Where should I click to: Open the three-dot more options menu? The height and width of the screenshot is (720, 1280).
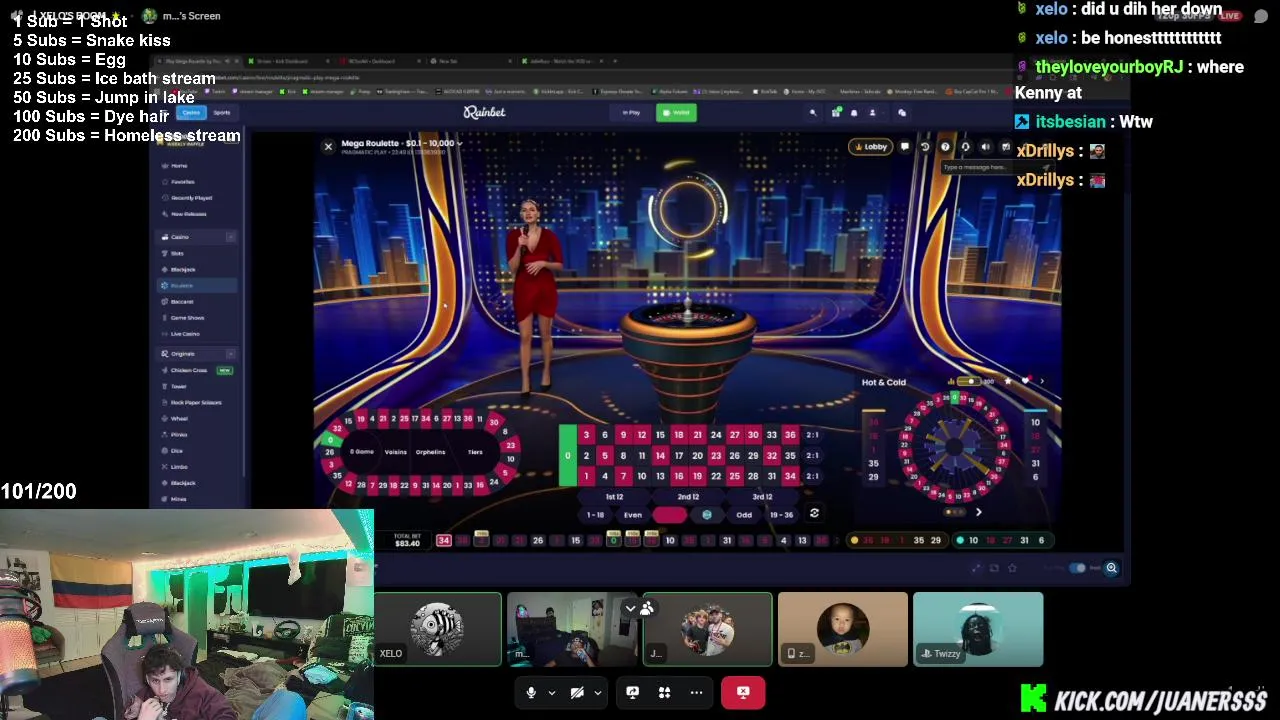point(696,692)
